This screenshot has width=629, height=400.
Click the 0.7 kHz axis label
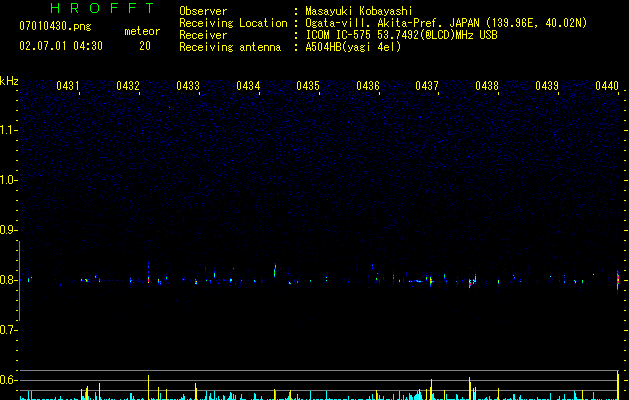(x=7, y=330)
